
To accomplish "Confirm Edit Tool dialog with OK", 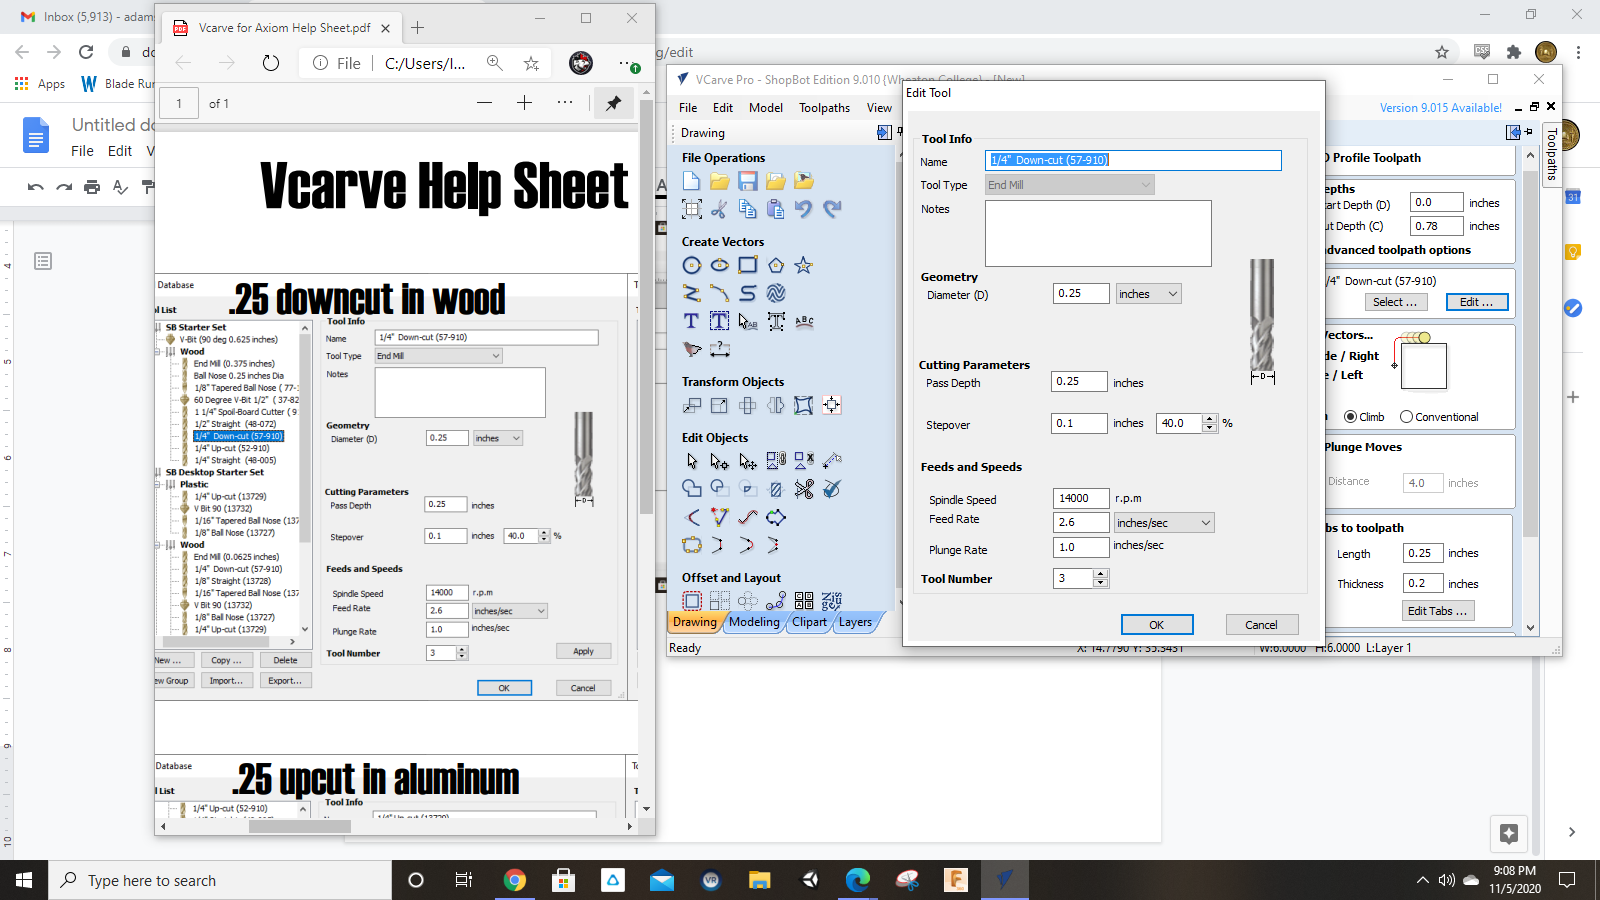I will click(x=1157, y=625).
